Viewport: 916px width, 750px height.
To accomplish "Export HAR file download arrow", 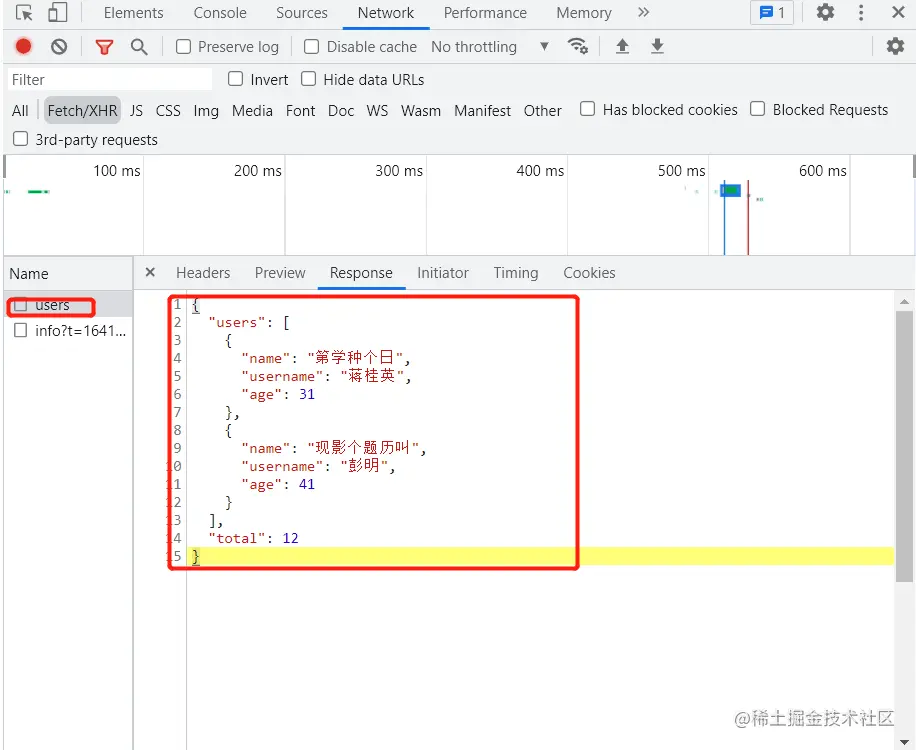I will pyautogui.click(x=657, y=46).
